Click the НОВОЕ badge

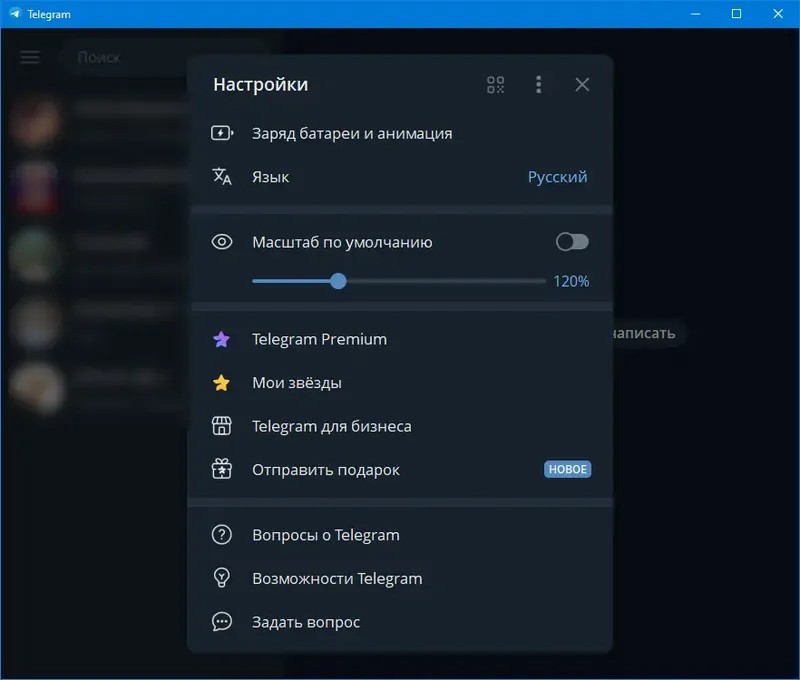point(567,469)
